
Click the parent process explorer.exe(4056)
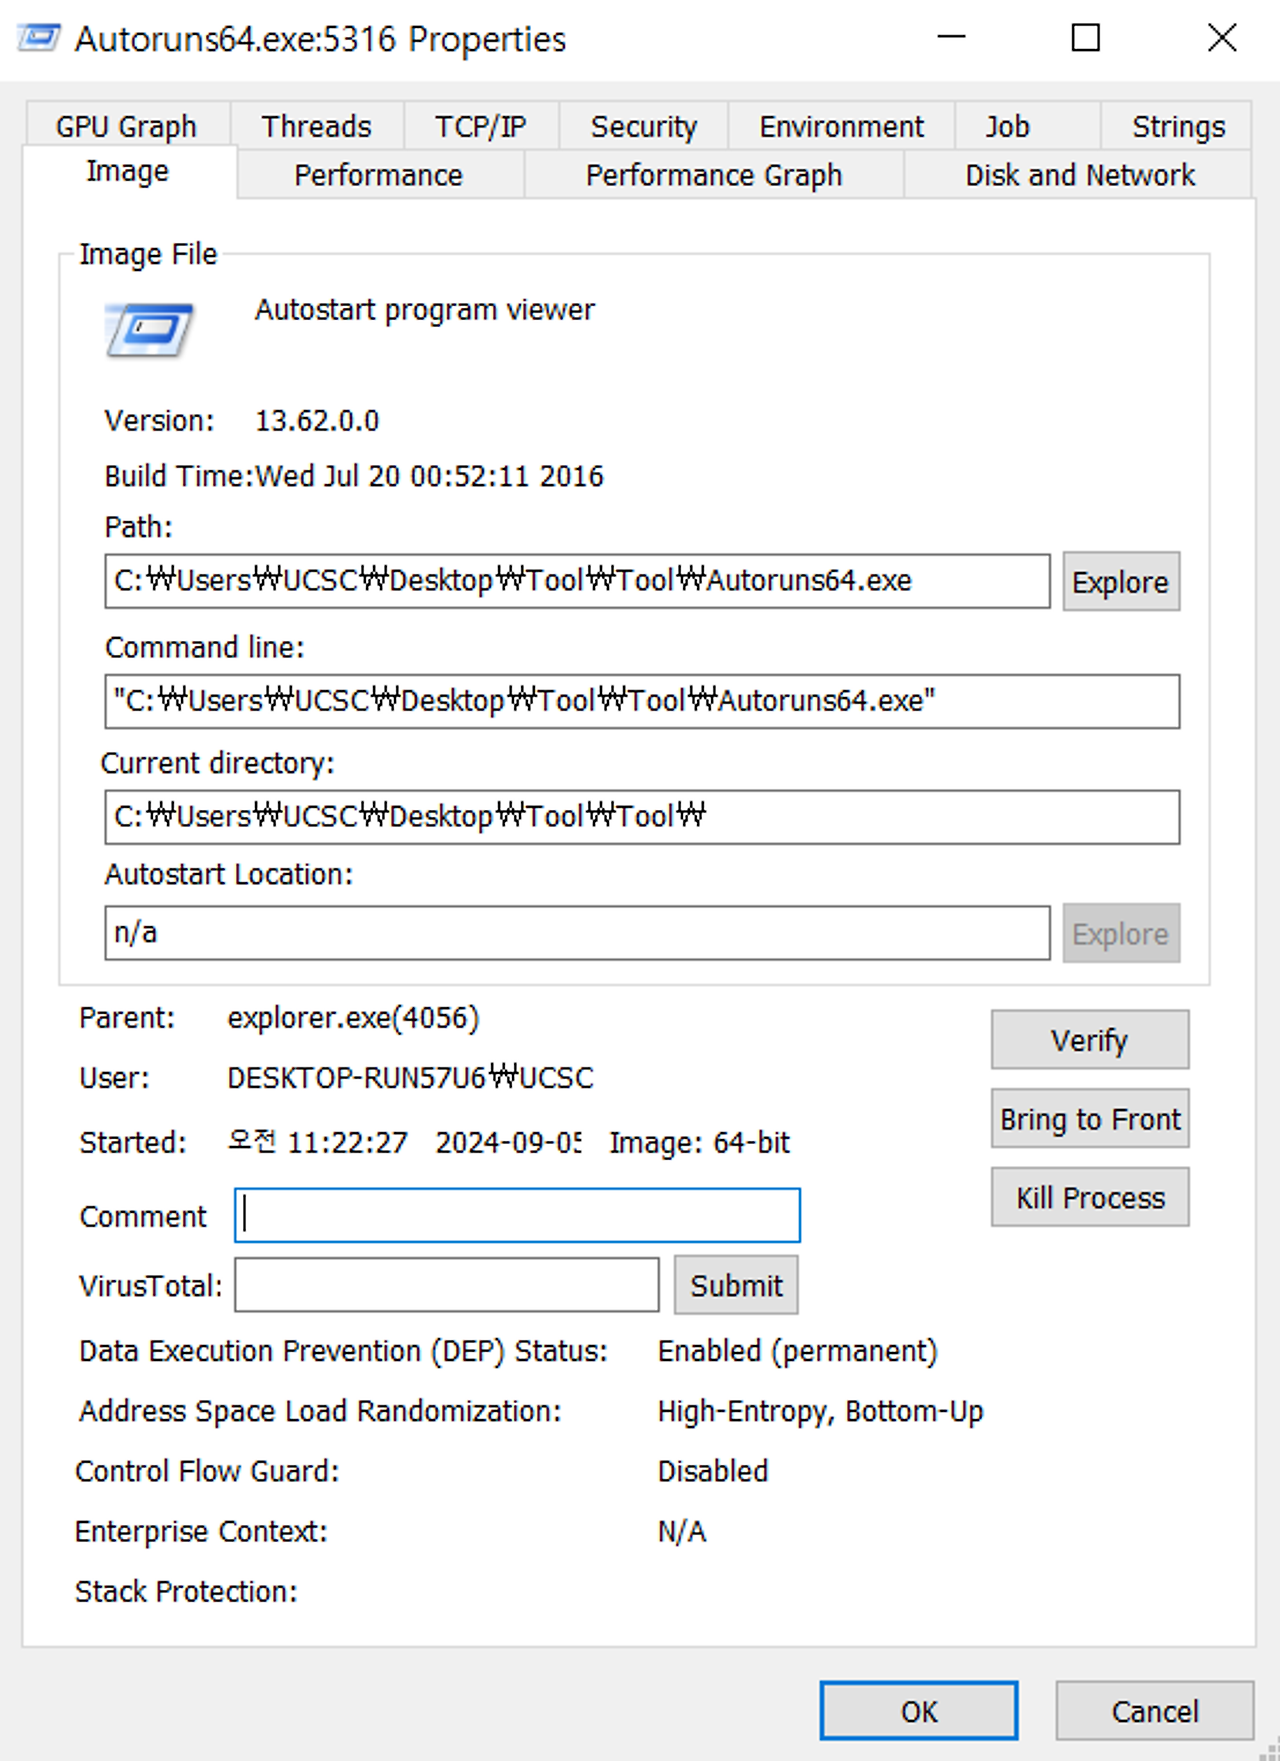pyautogui.click(x=353, y=1018)
